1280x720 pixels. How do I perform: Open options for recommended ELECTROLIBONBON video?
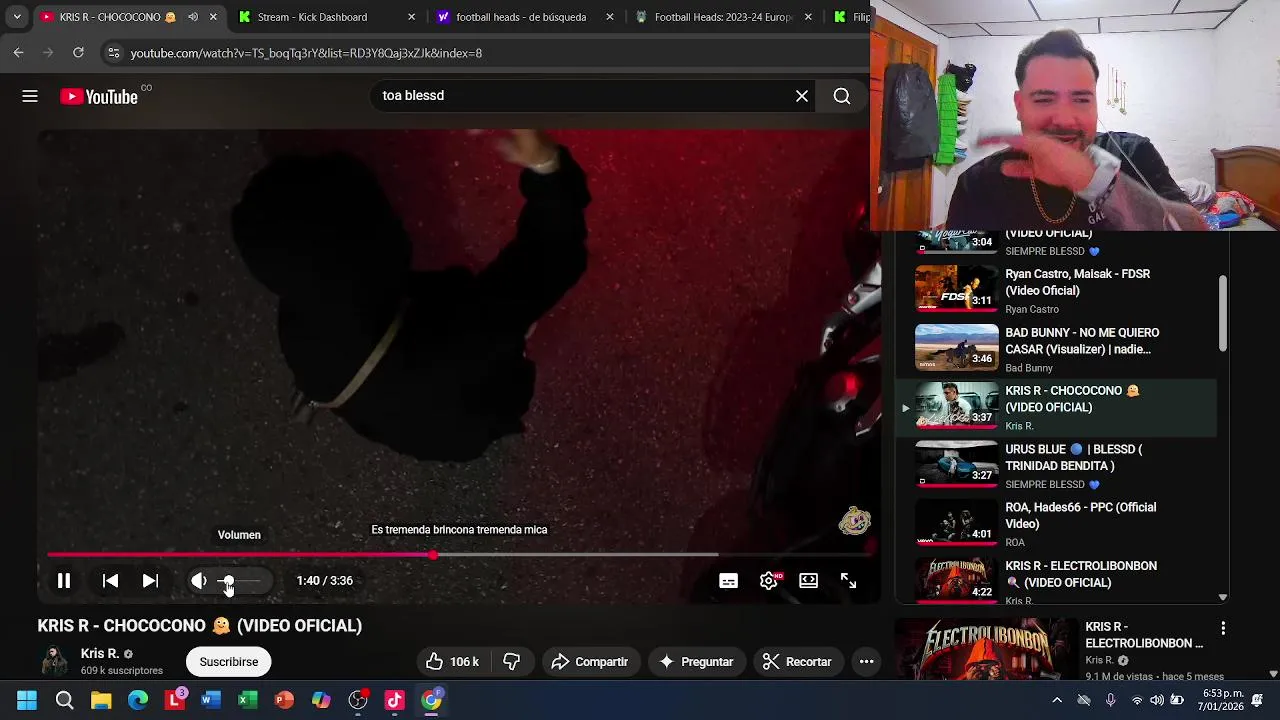[1223, 629]
